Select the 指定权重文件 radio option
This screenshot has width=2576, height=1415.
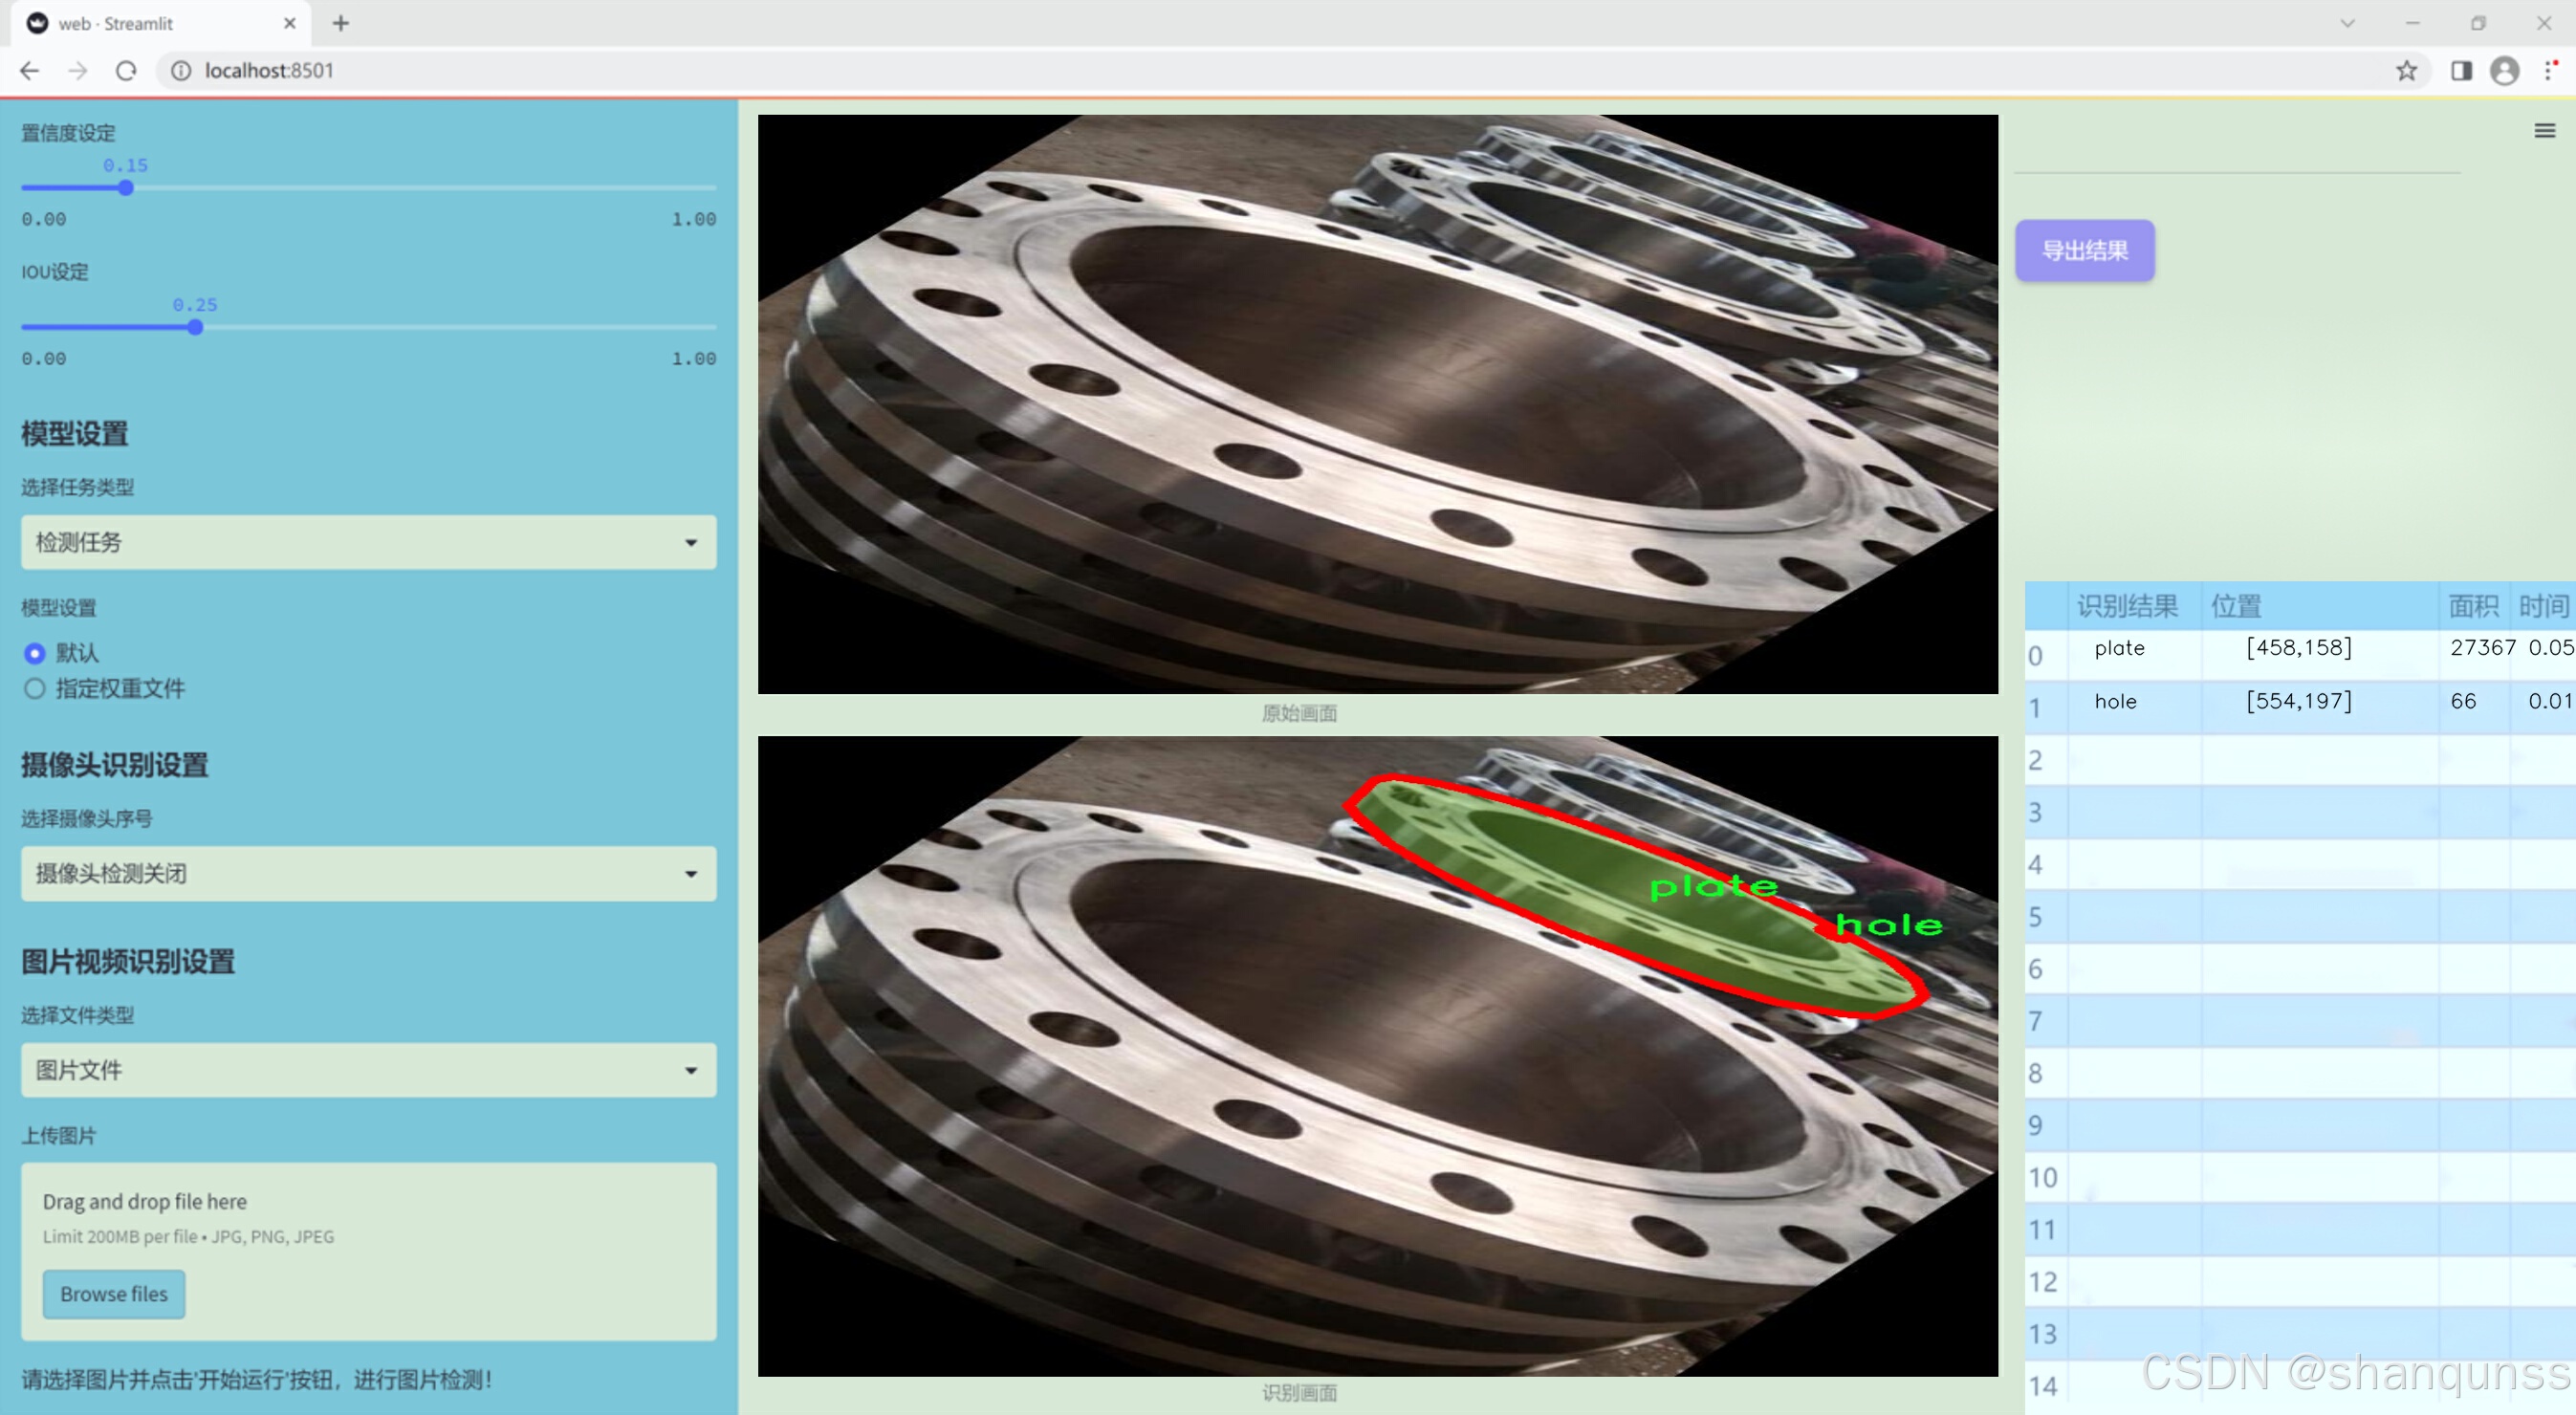[35, 688]
